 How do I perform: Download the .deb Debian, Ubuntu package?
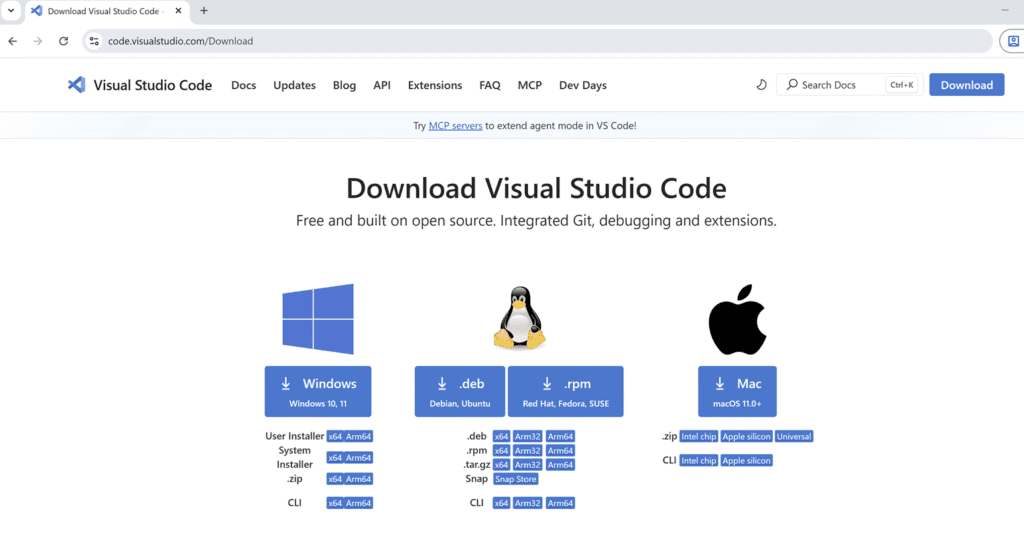click(x=460, y=391)
